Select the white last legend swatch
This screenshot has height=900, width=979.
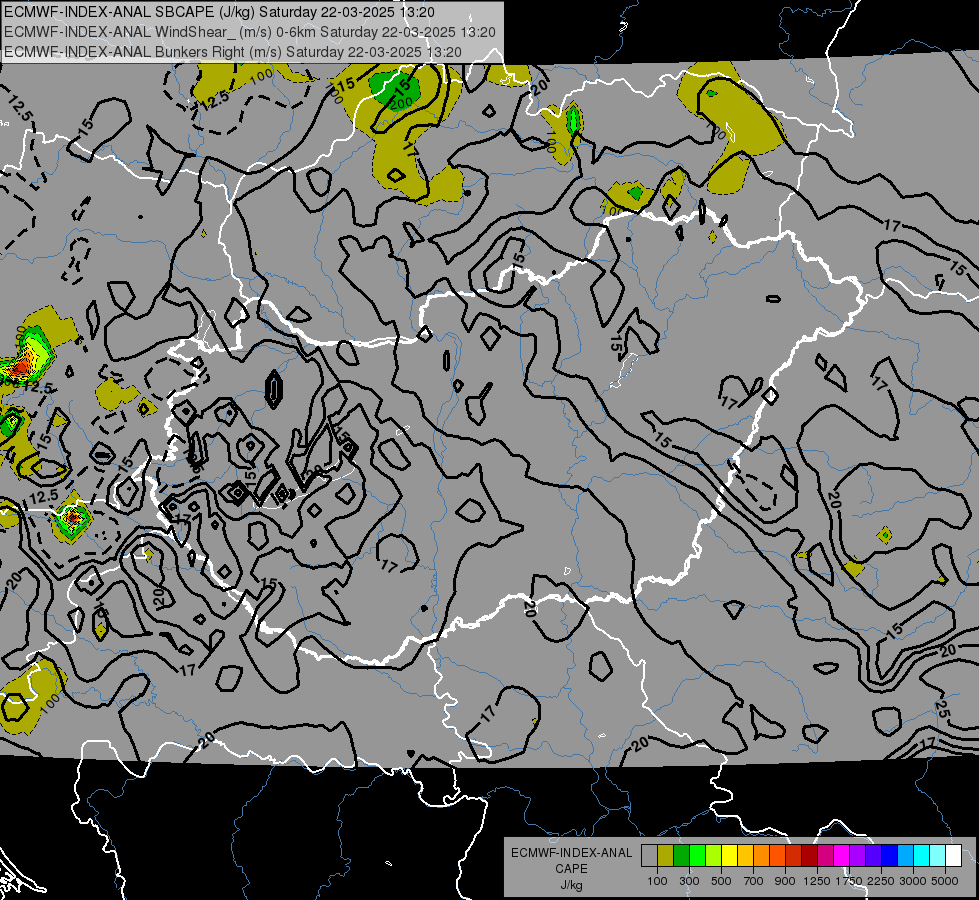(x=954, y=855)
